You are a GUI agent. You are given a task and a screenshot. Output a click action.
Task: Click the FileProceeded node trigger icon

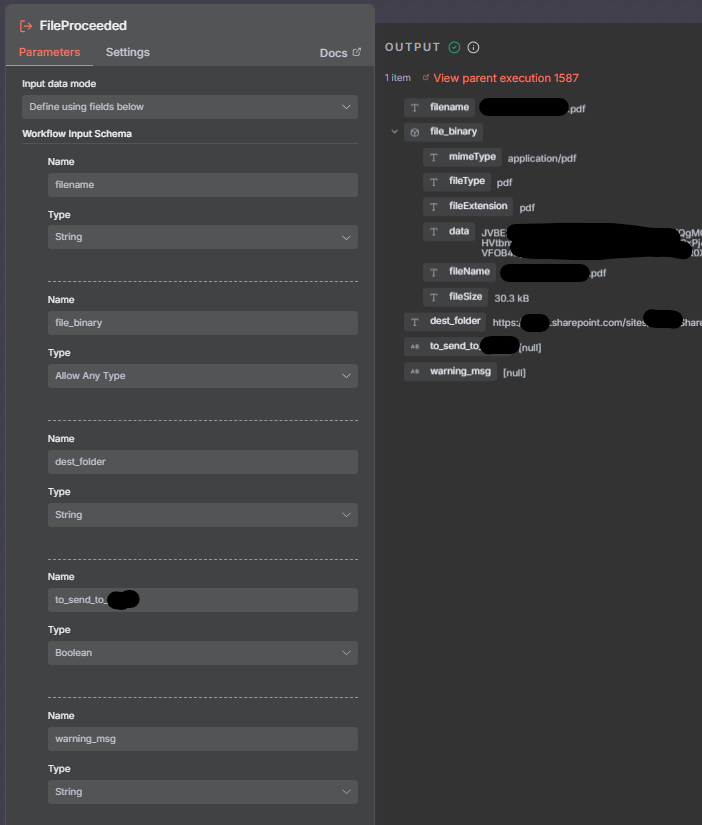pos(26,25)
